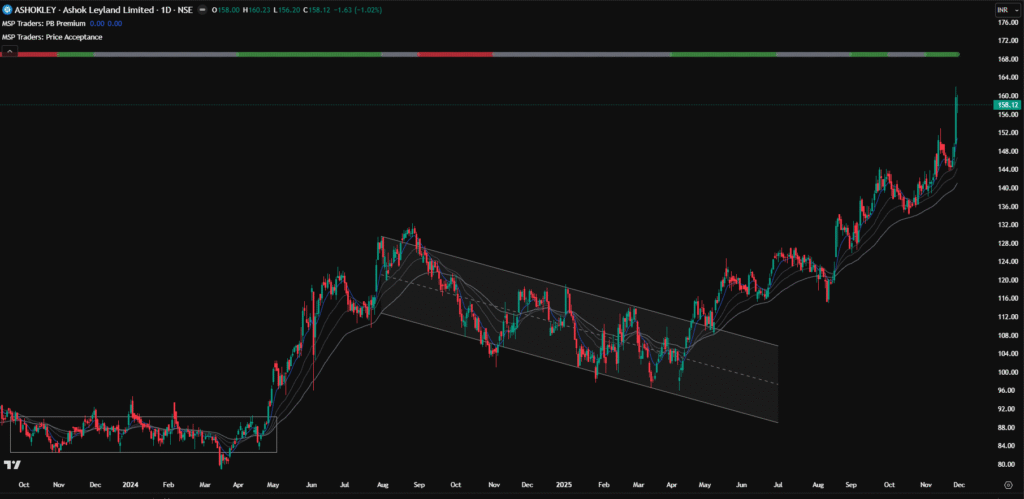Click the 158.12 current price label
The image size is (1024, 499).
click(1007, 104)
